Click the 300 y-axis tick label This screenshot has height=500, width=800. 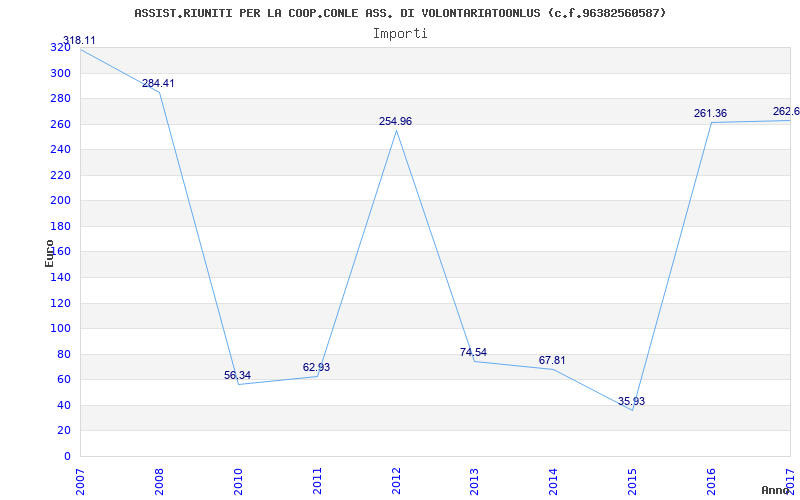pyautogui.click(x=60, y=73)
